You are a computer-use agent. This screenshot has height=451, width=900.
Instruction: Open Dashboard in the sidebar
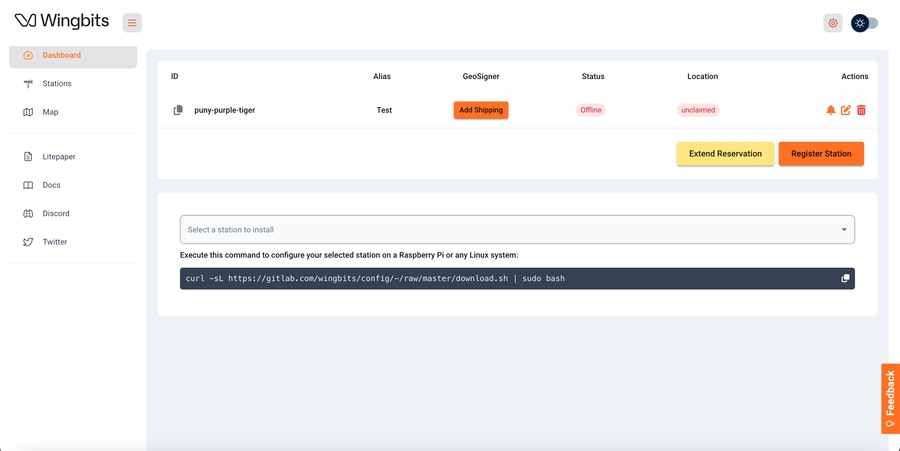click(62, 56)
